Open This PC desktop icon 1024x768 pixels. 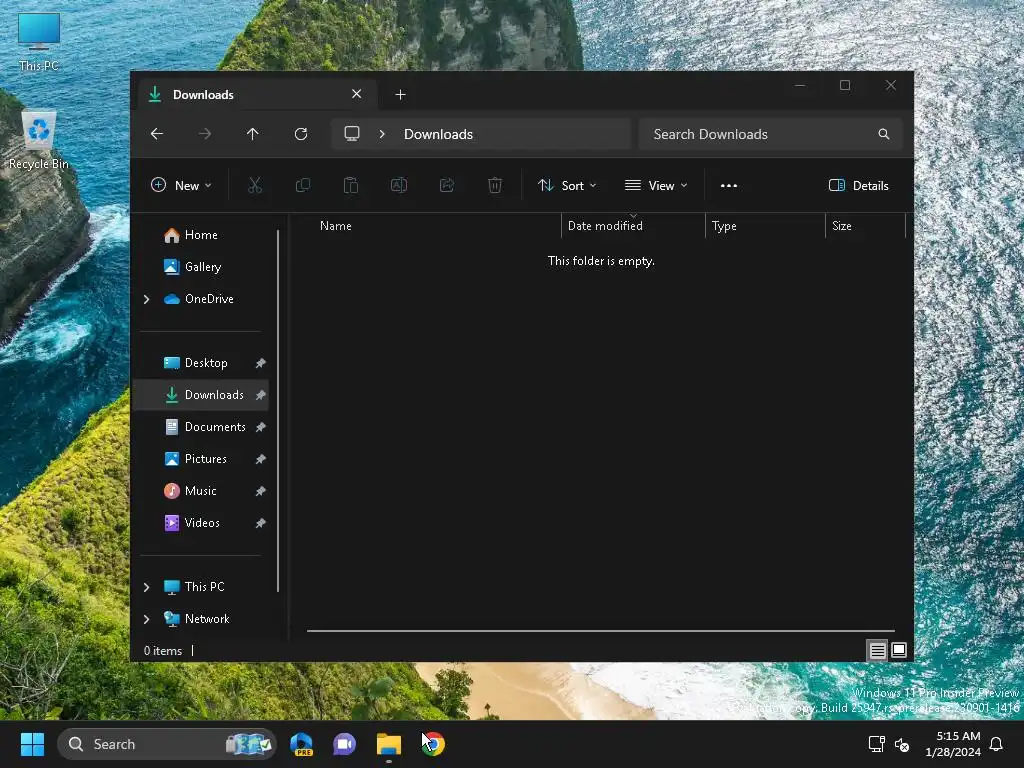pos(39,40)
